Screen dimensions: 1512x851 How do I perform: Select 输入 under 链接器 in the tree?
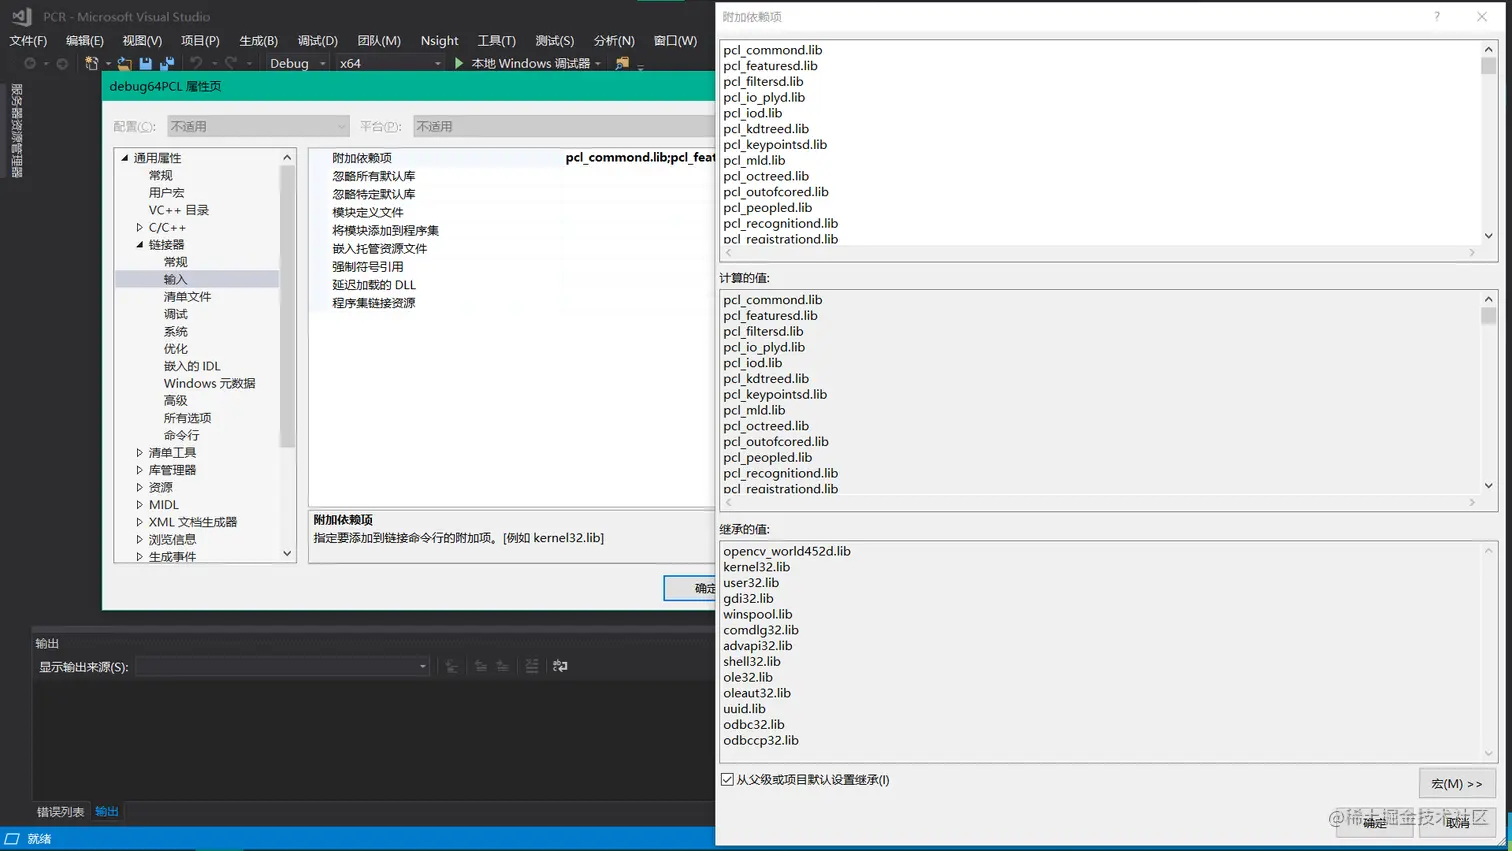coord(175,279)
